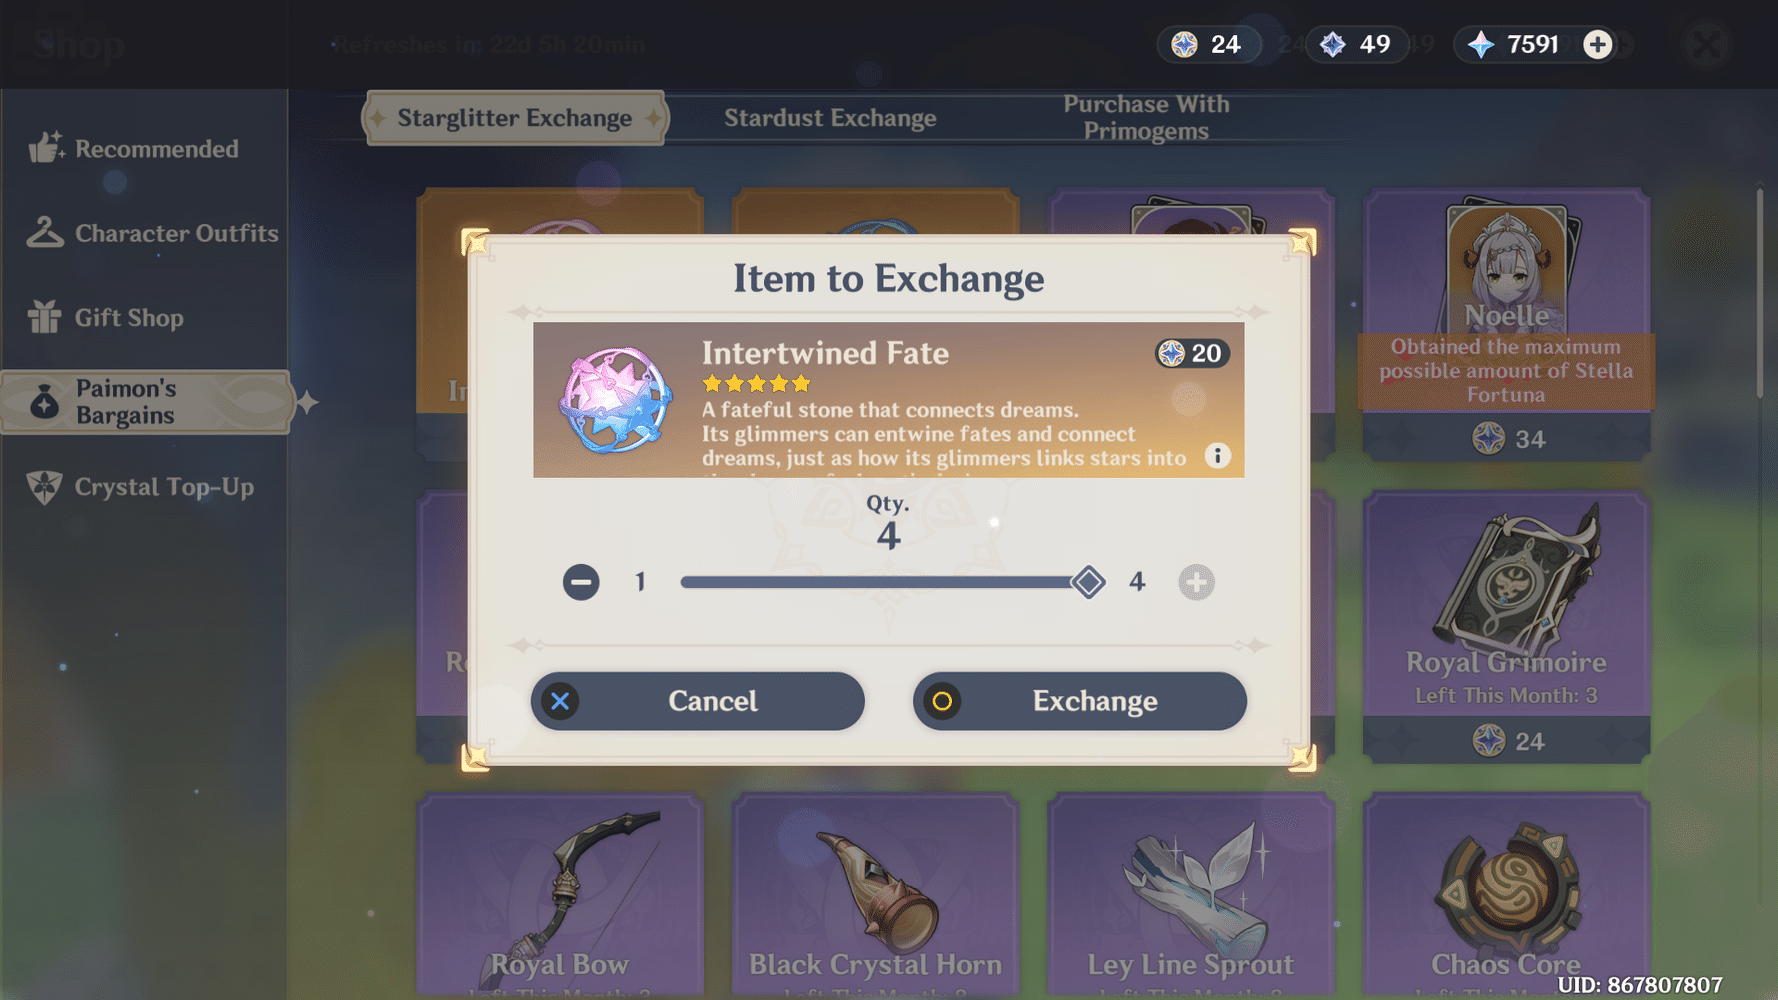Click the Intertwined Fate item icon

pyautogui.click(x=615, y=399)
